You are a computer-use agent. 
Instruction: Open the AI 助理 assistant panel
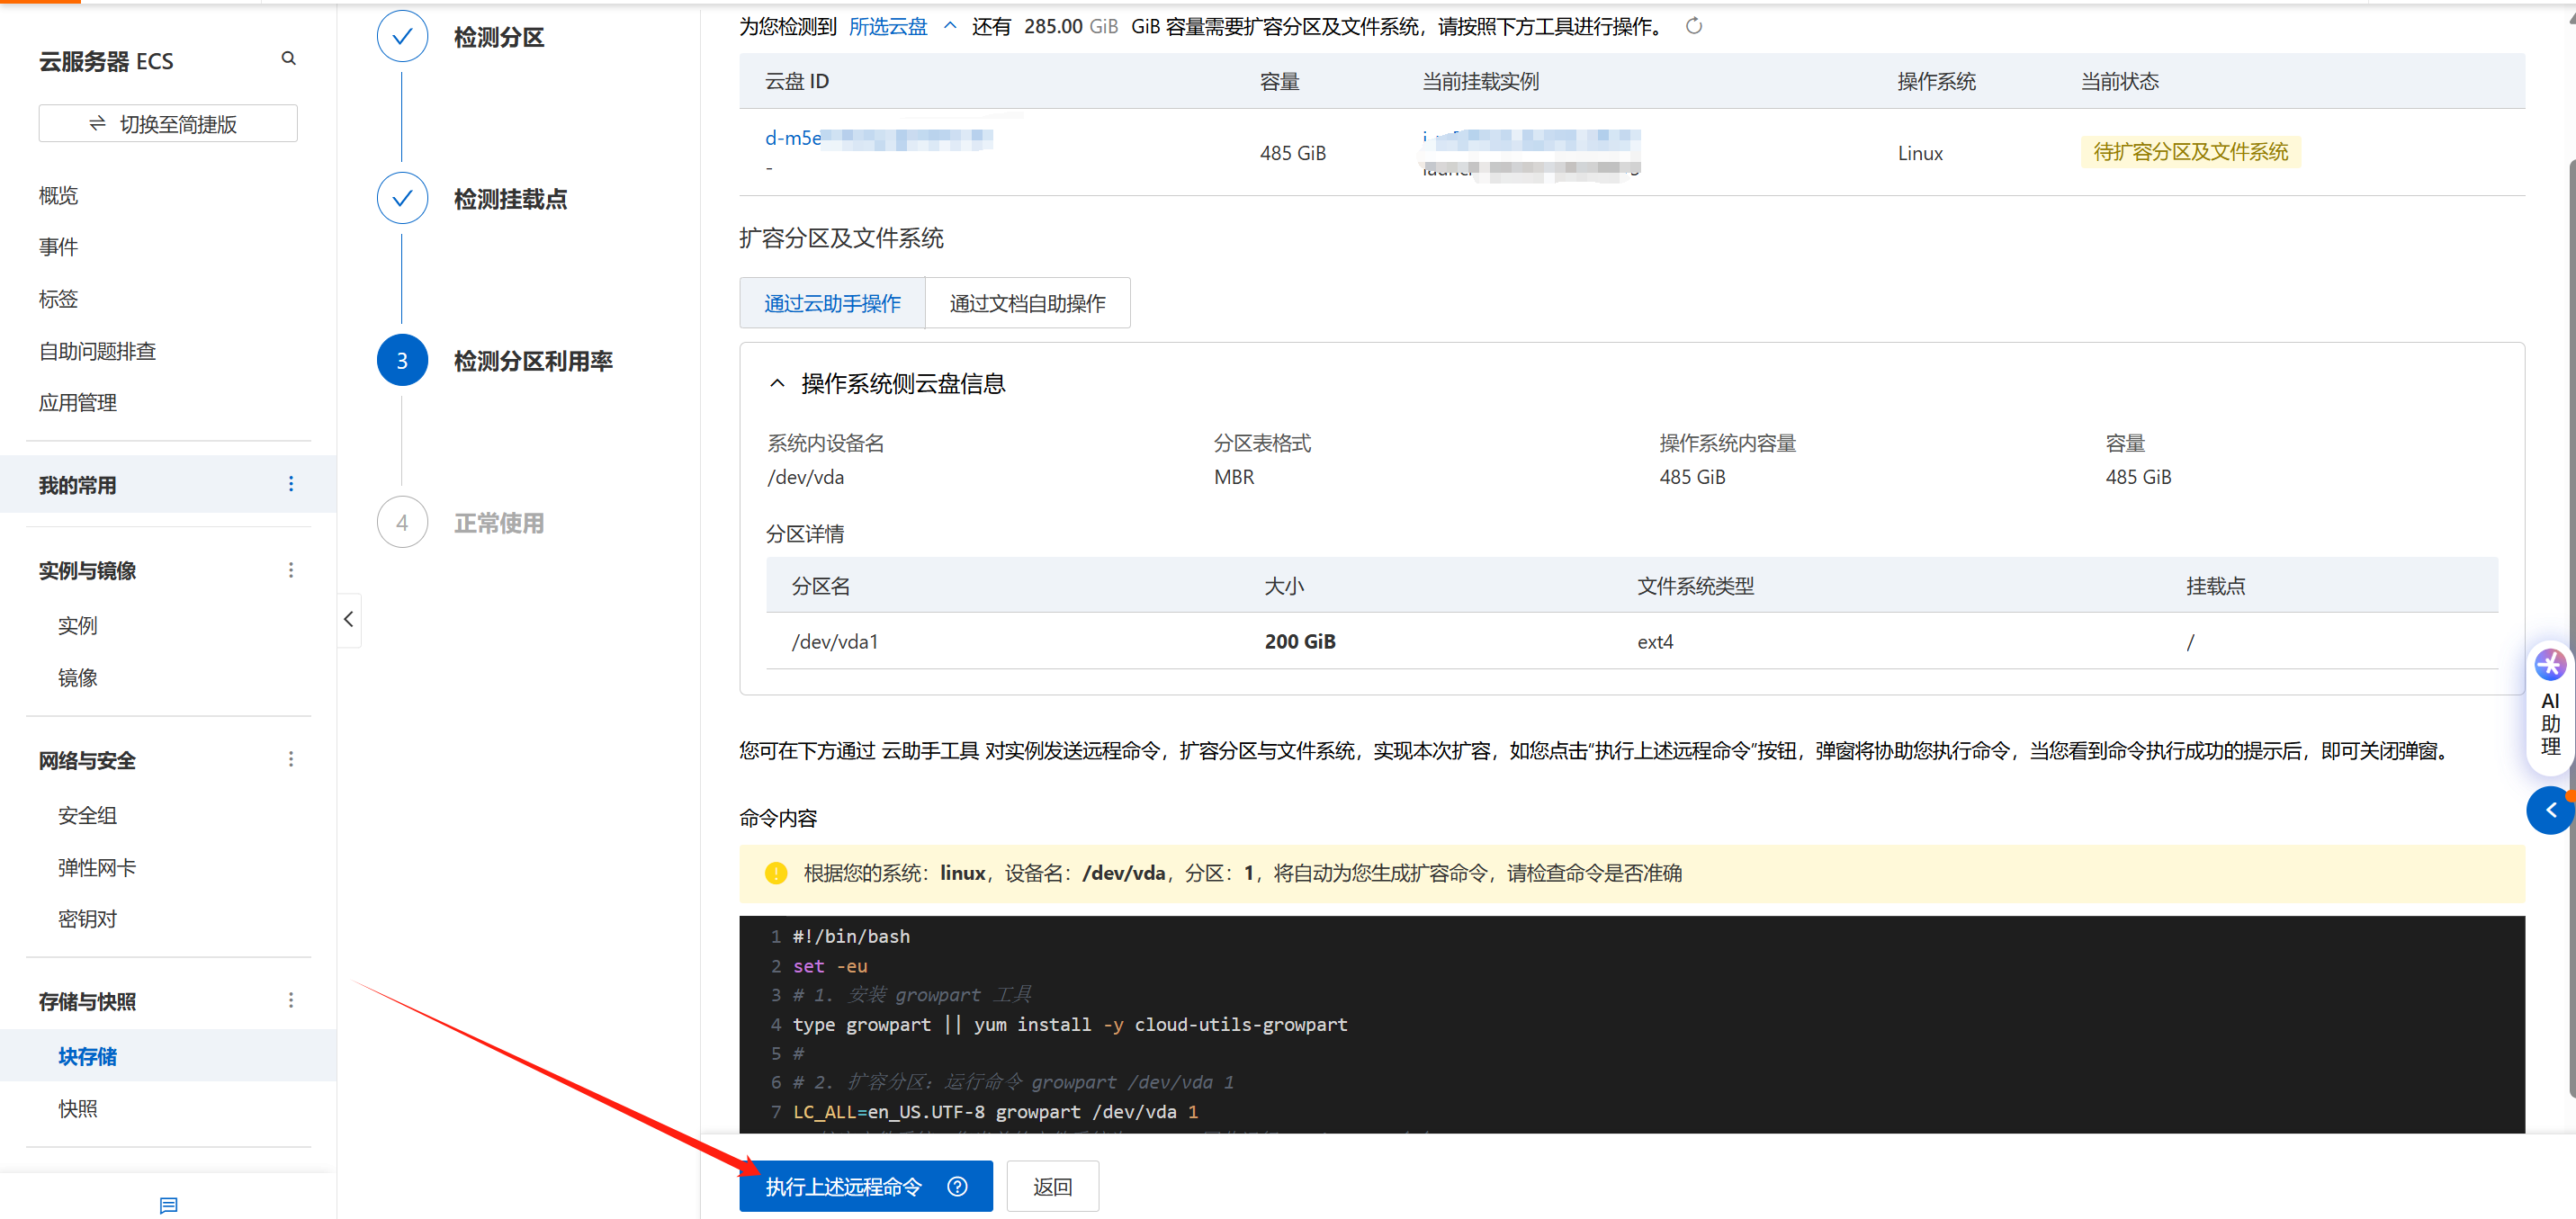[x=2549, y=709]
